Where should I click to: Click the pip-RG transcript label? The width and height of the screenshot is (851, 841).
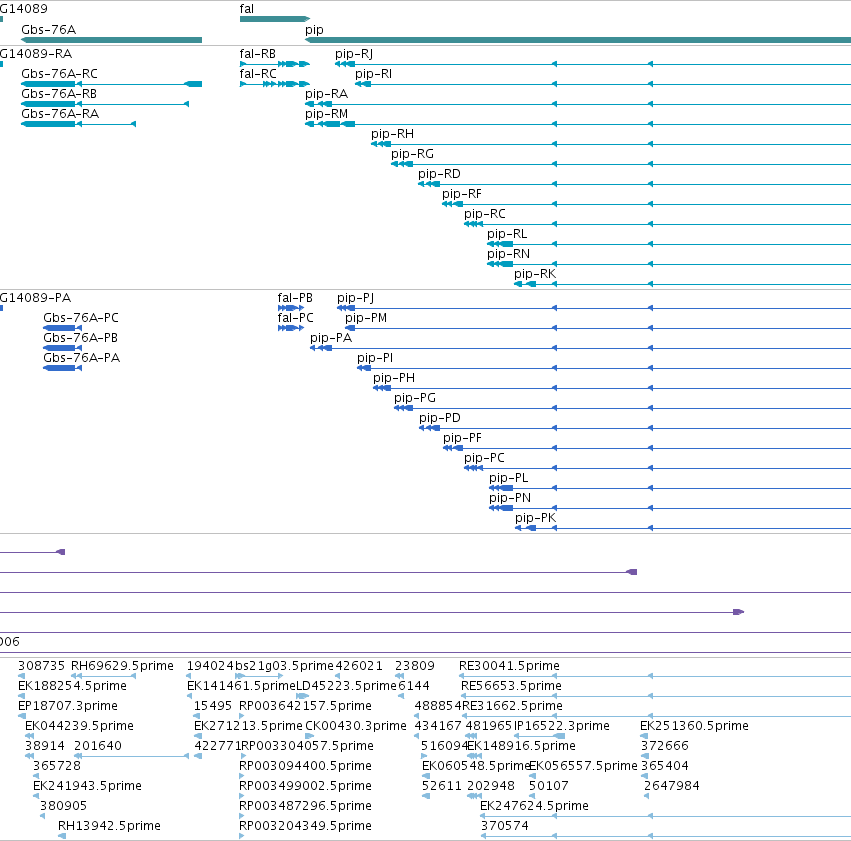(412, 154)
